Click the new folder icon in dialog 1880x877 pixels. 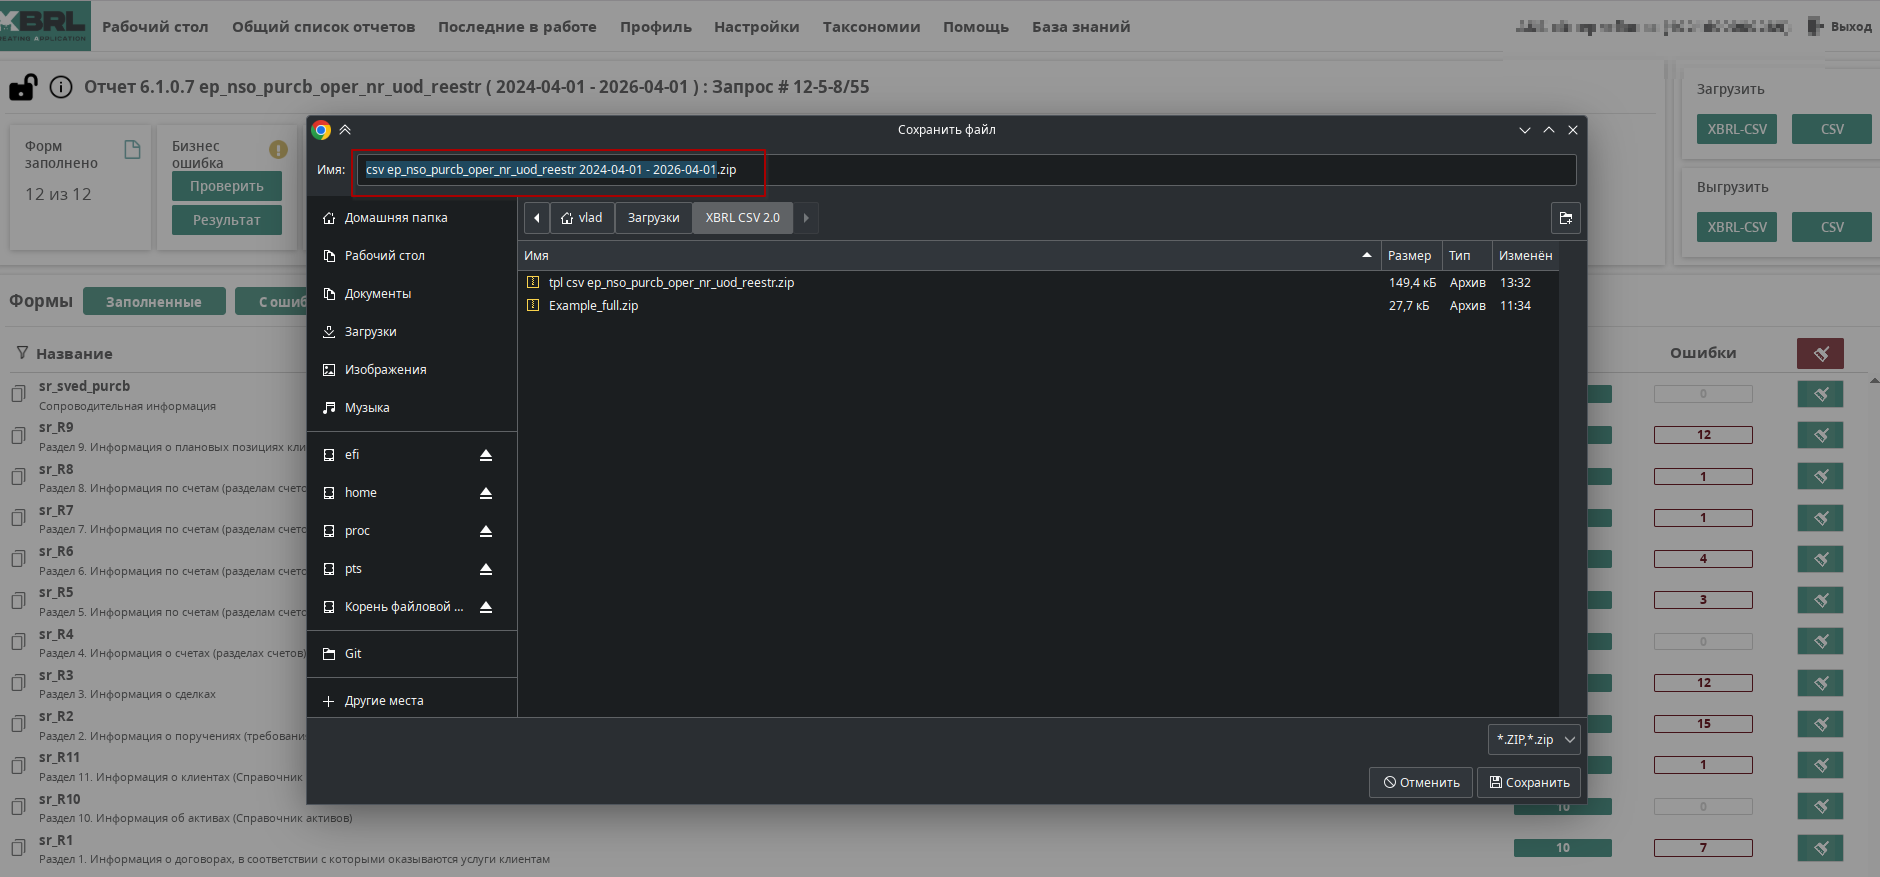point(1565,218)
